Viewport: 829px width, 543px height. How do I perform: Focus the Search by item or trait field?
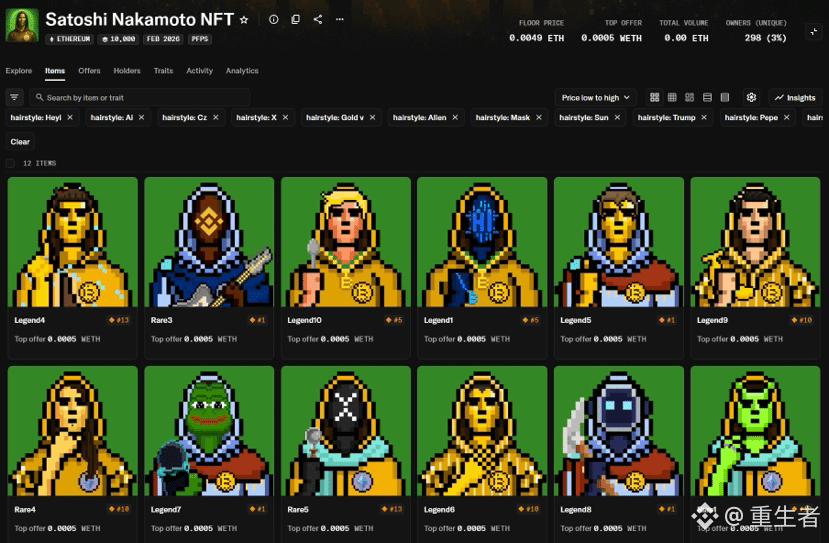[140, 97]
